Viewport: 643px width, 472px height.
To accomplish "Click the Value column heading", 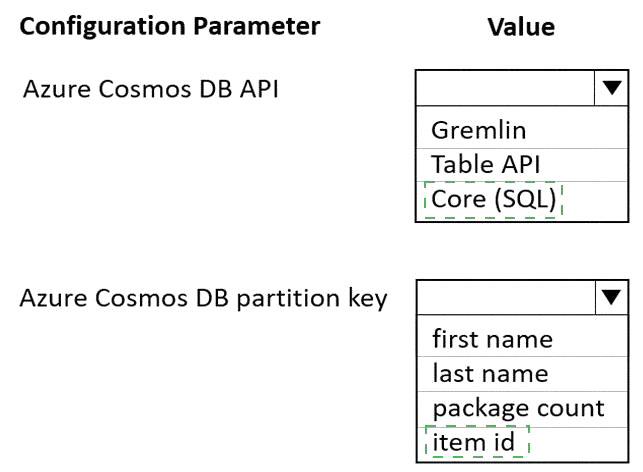I will pos(521,27).
